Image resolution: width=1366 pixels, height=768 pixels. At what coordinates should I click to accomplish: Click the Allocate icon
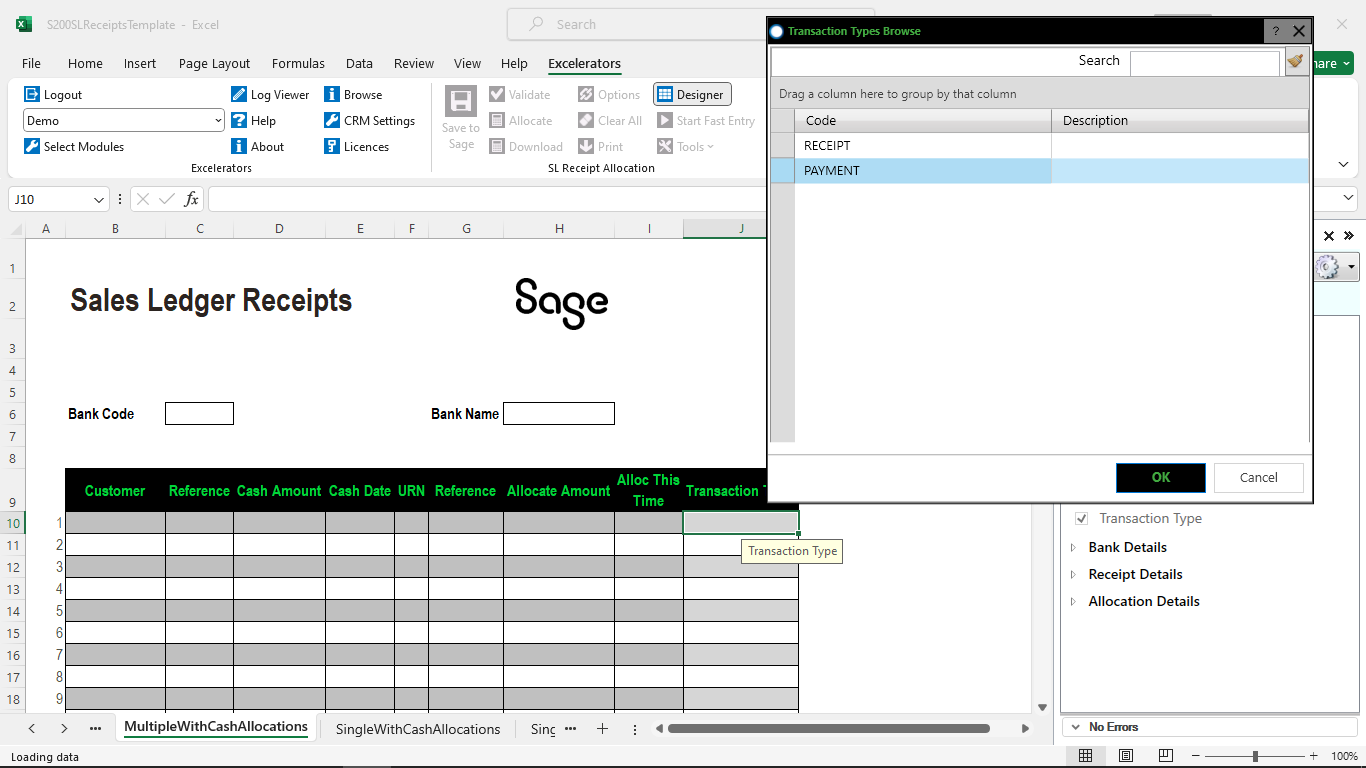tap(497, 120)
